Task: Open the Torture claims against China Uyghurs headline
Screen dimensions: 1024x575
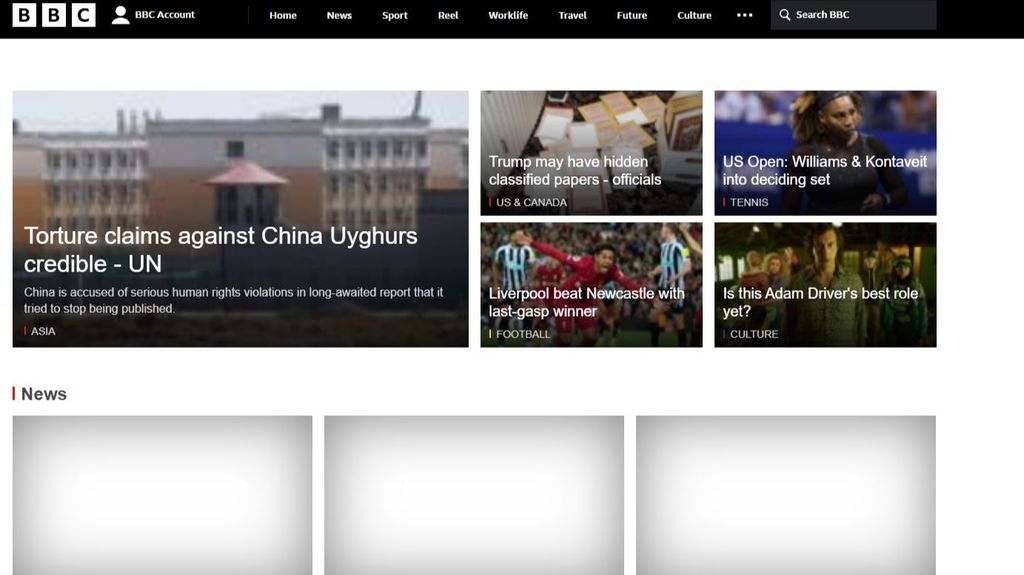Action: coord(221,250)
